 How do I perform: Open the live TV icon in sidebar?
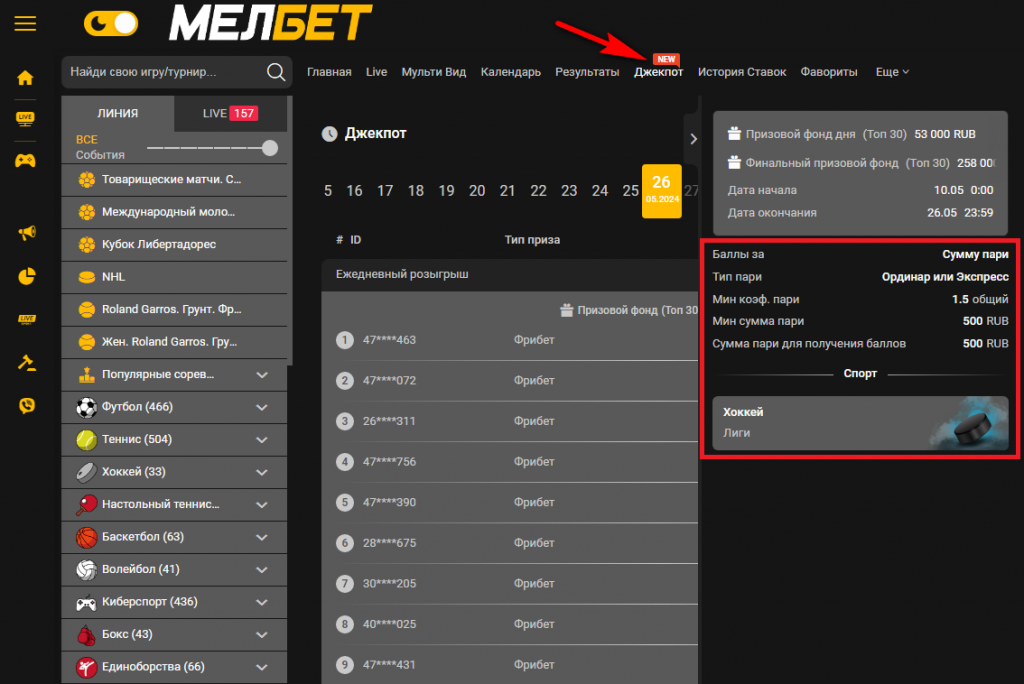(25, 118)
